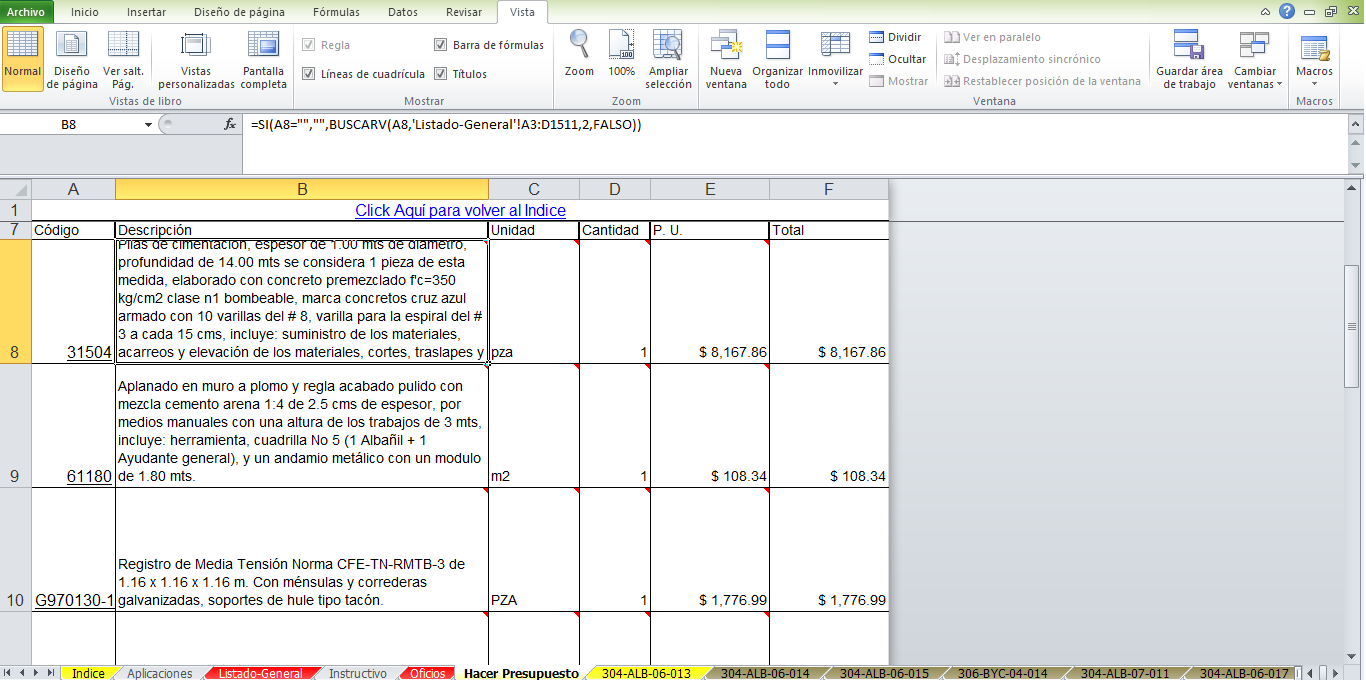
Task: Switch to Diseño de página view
Action: click(71, 60)
